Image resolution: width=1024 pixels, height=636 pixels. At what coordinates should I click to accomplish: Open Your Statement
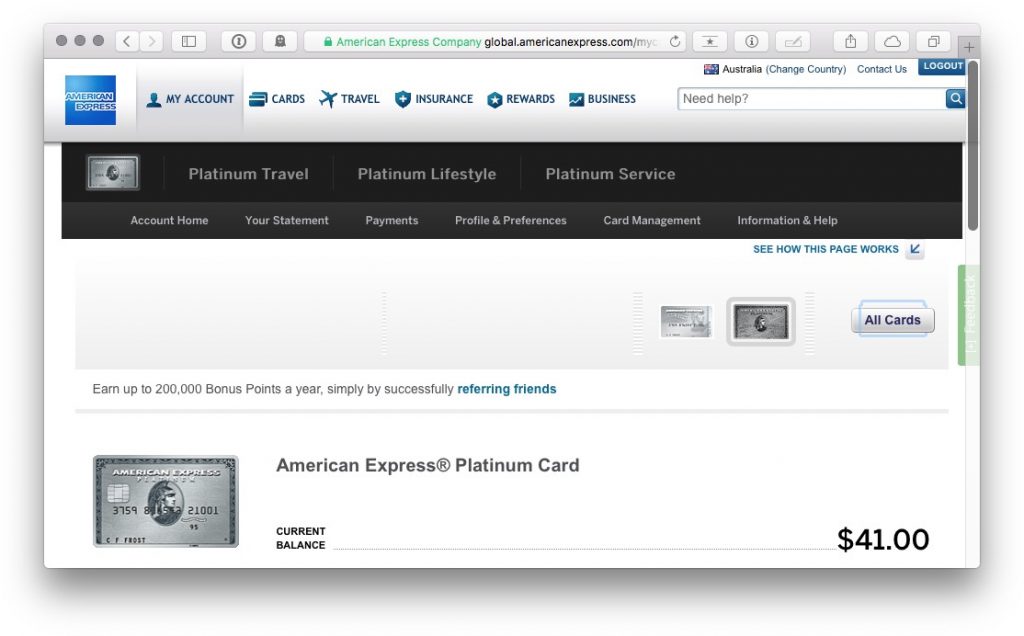click(x=287, y=220)
